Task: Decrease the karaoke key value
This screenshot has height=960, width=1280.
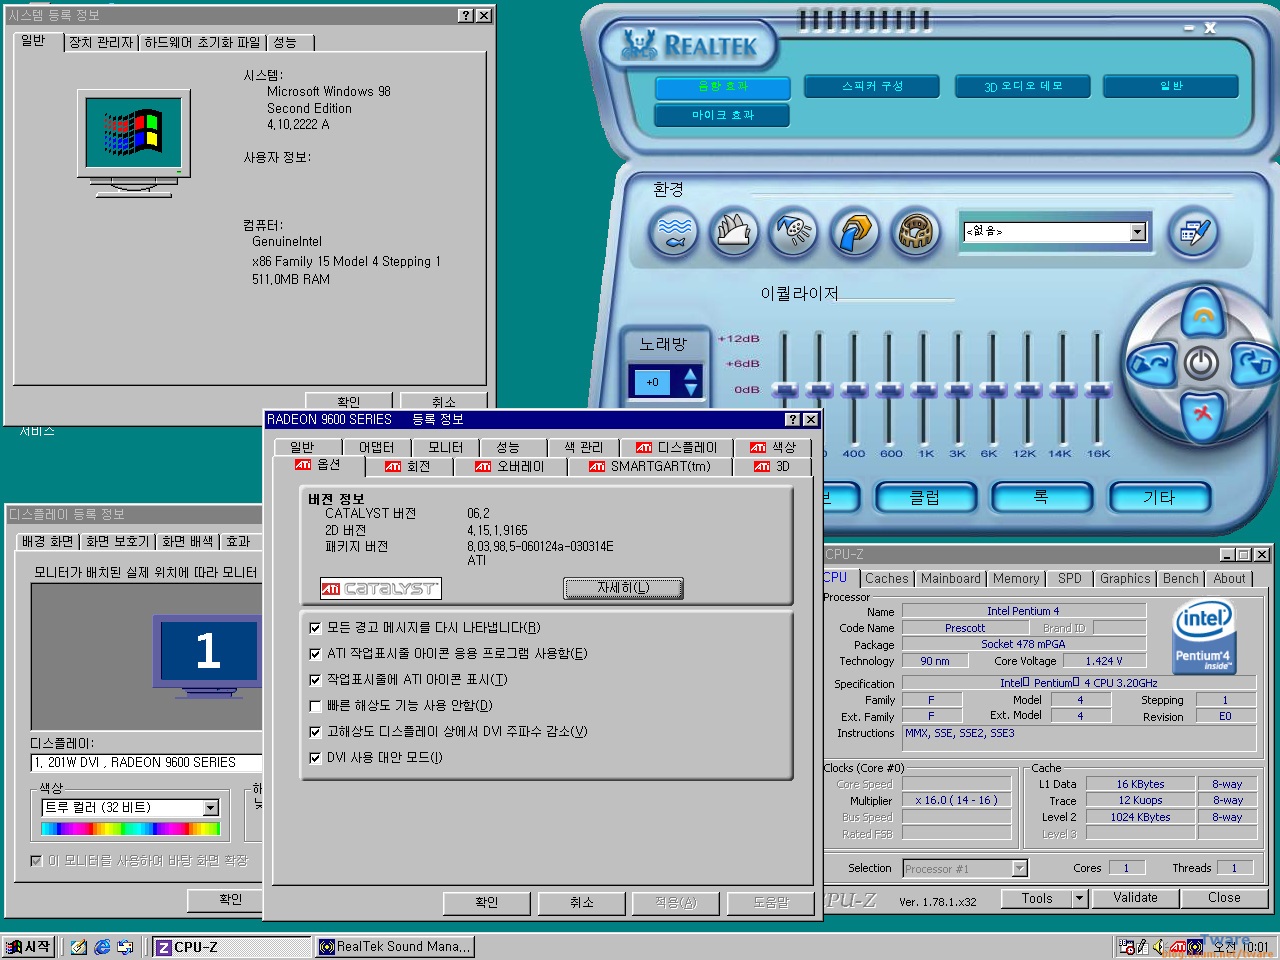Action: tap(691, 389)
